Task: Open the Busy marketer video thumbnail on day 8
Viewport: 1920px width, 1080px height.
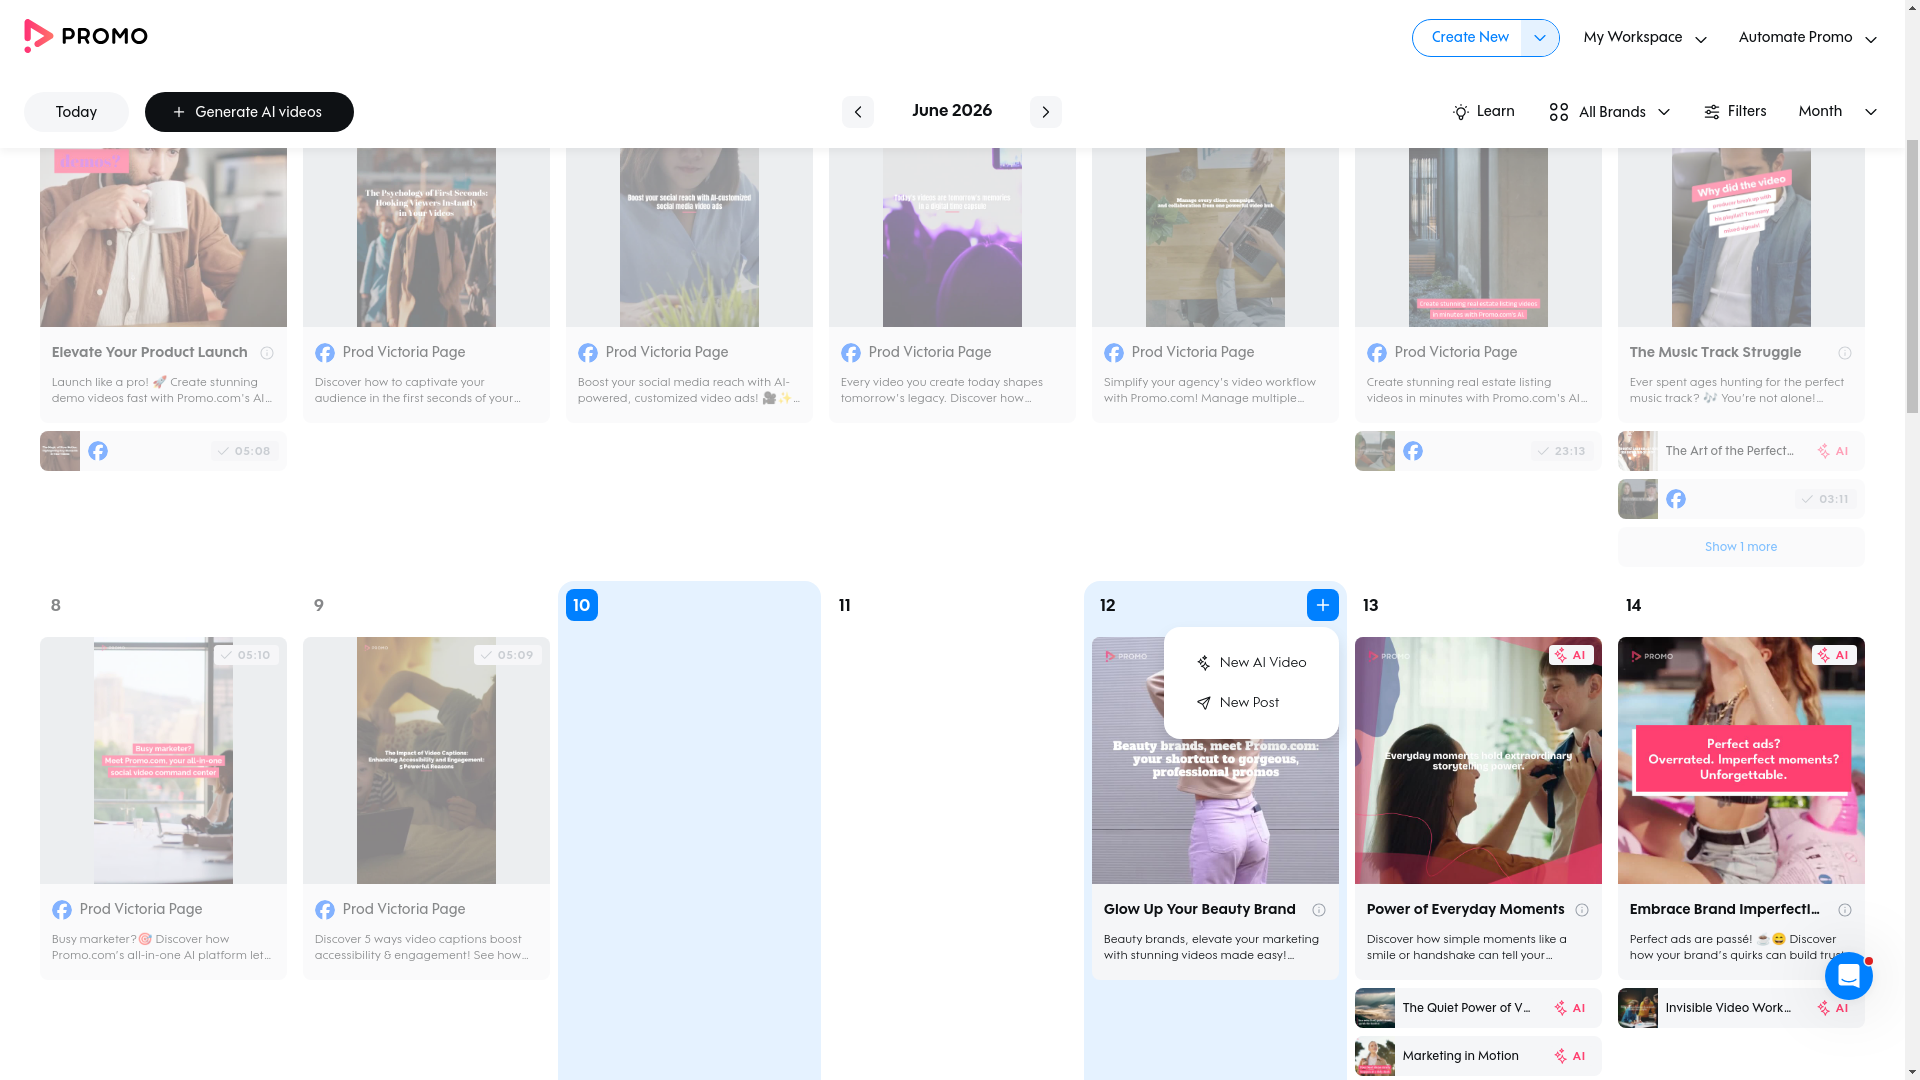Action: [163, 760]
